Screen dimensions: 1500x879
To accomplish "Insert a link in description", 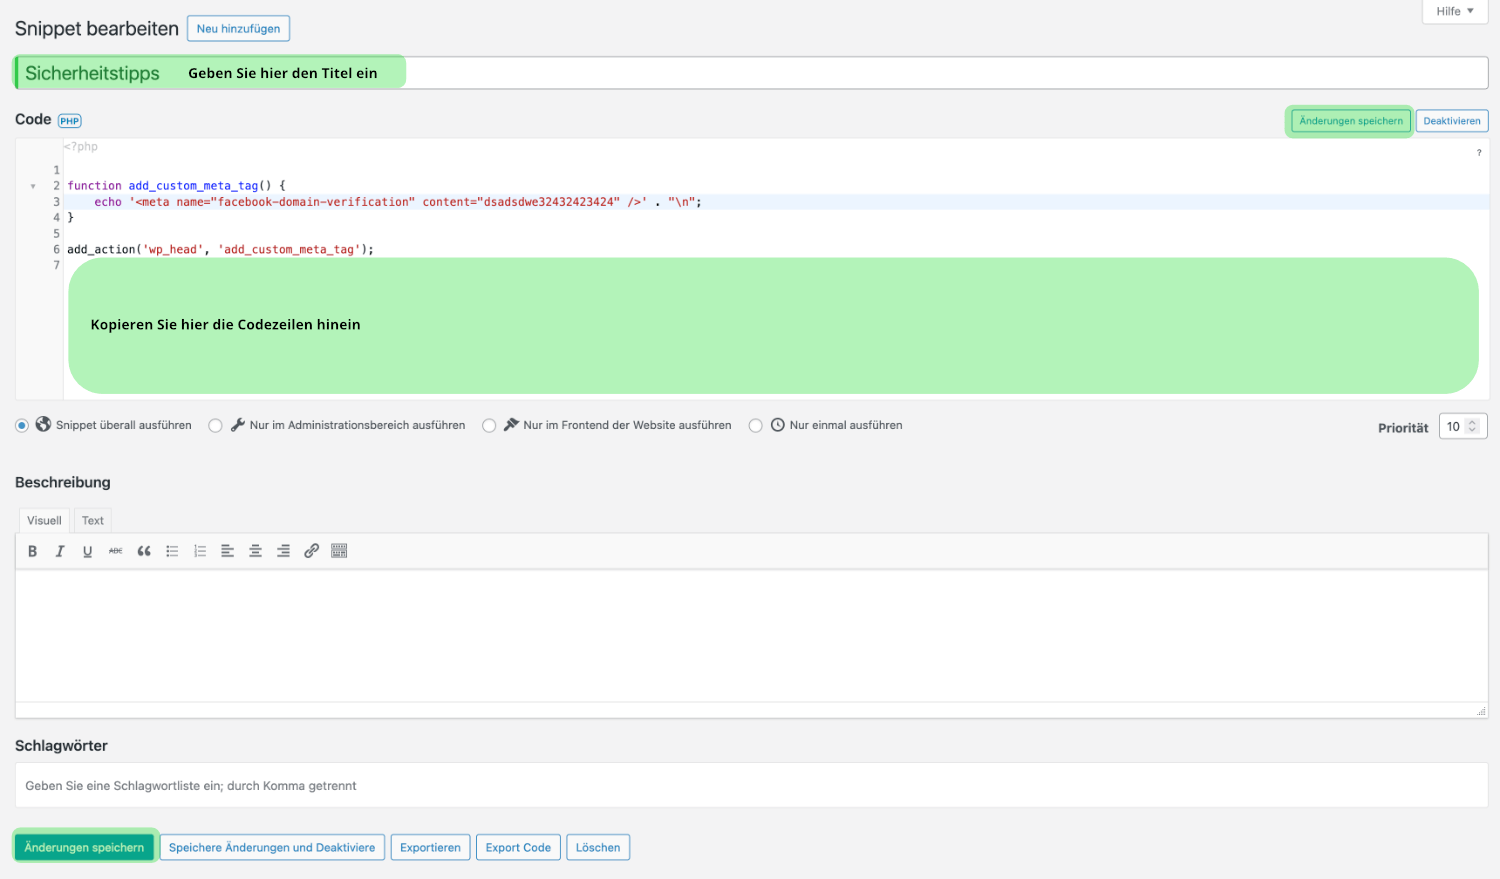I will coord(312,551).
